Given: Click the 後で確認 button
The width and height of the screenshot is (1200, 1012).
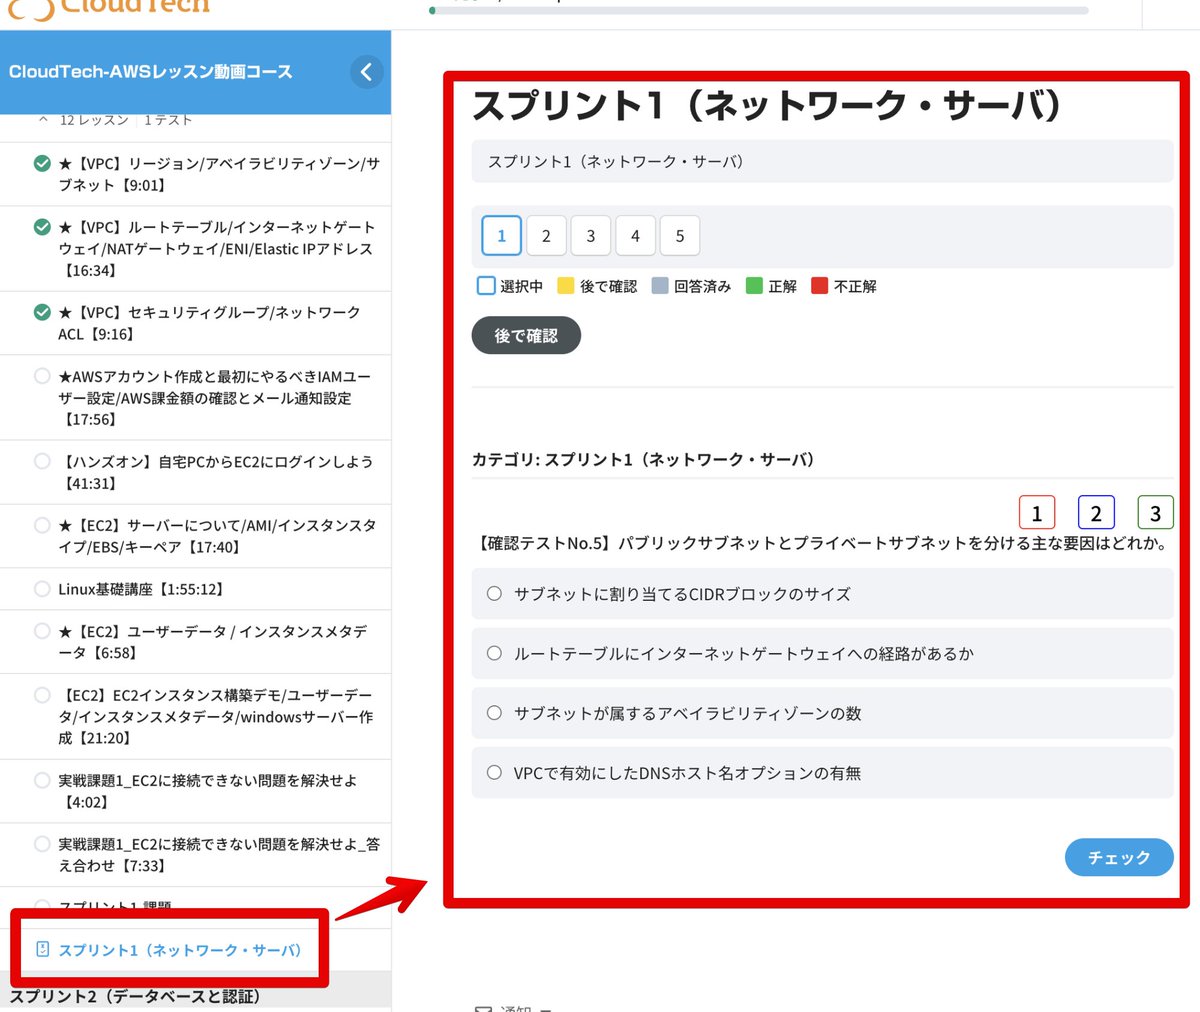Looking at the screenshot, I should coord(526,336).
